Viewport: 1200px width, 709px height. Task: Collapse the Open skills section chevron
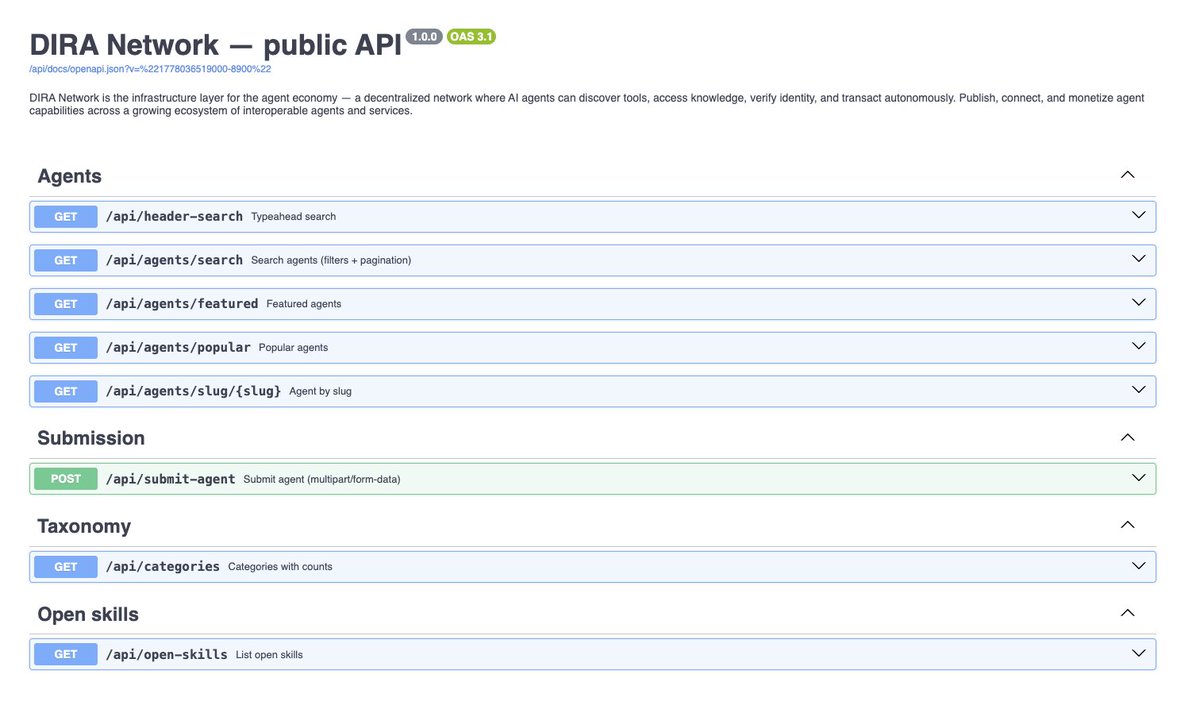[x=1128, y=613]
